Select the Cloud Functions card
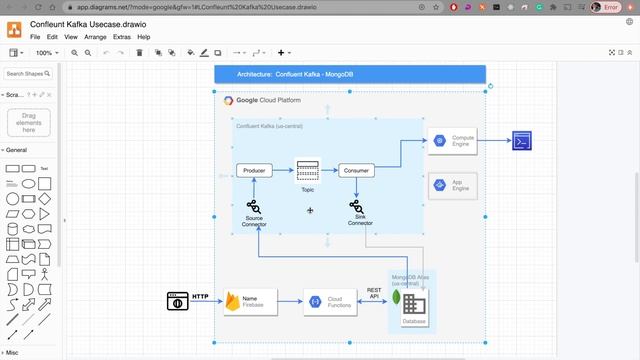This screenshot has height=360, width=640. pos(330,302)
